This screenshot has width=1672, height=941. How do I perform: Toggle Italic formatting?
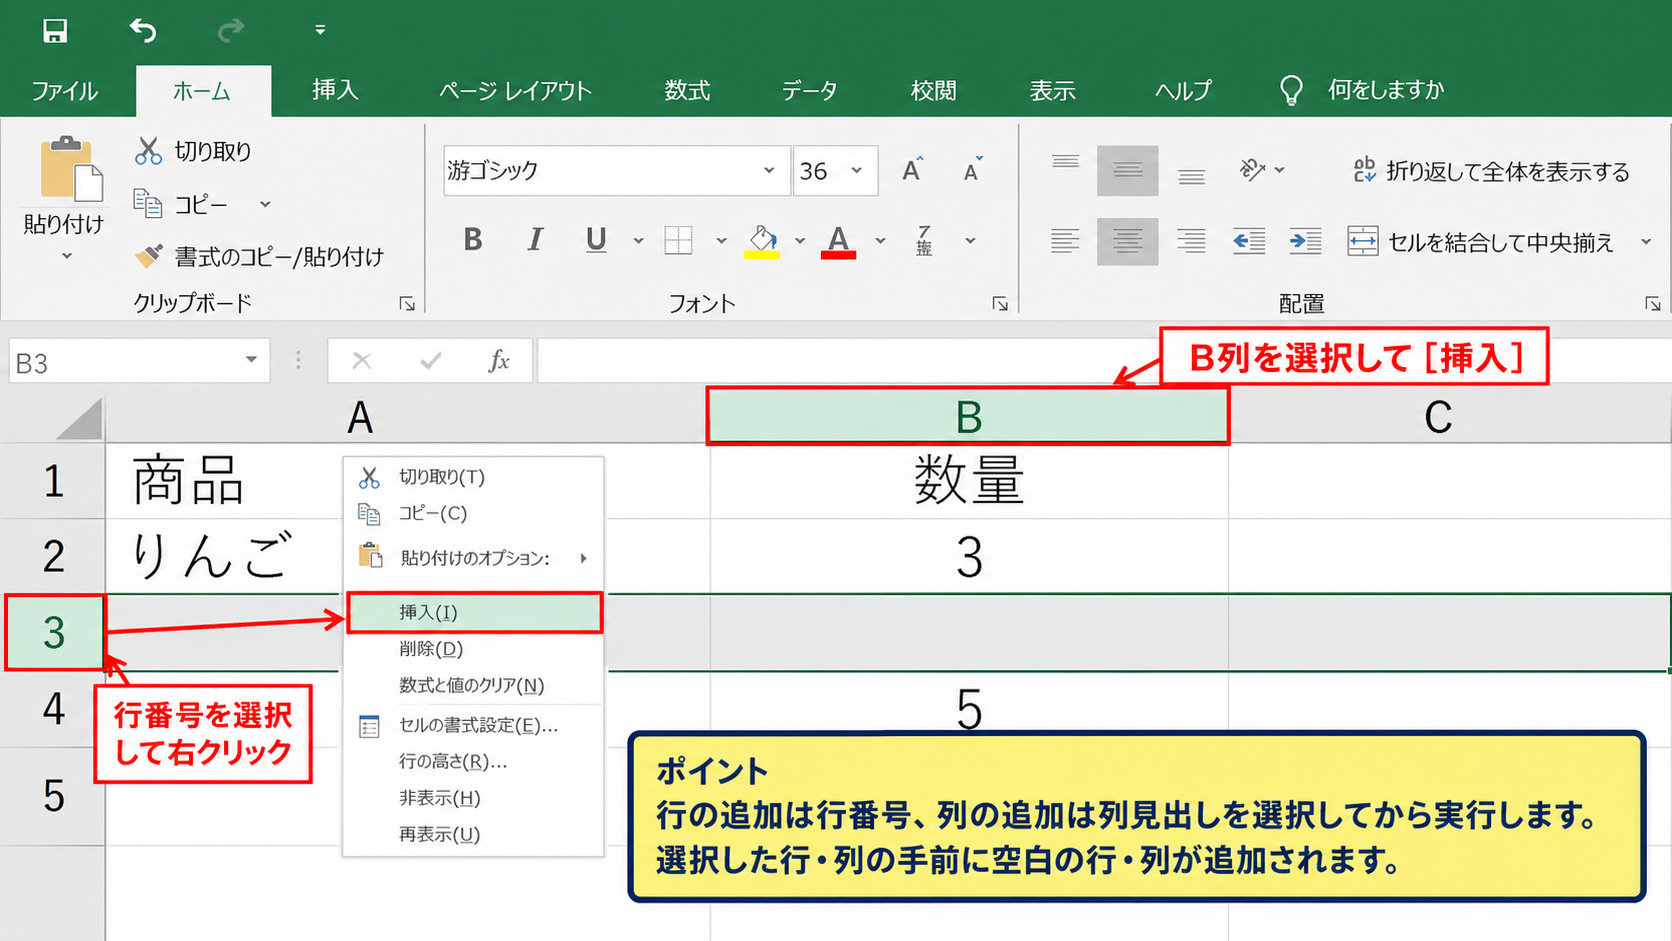(x=535, y=240)
